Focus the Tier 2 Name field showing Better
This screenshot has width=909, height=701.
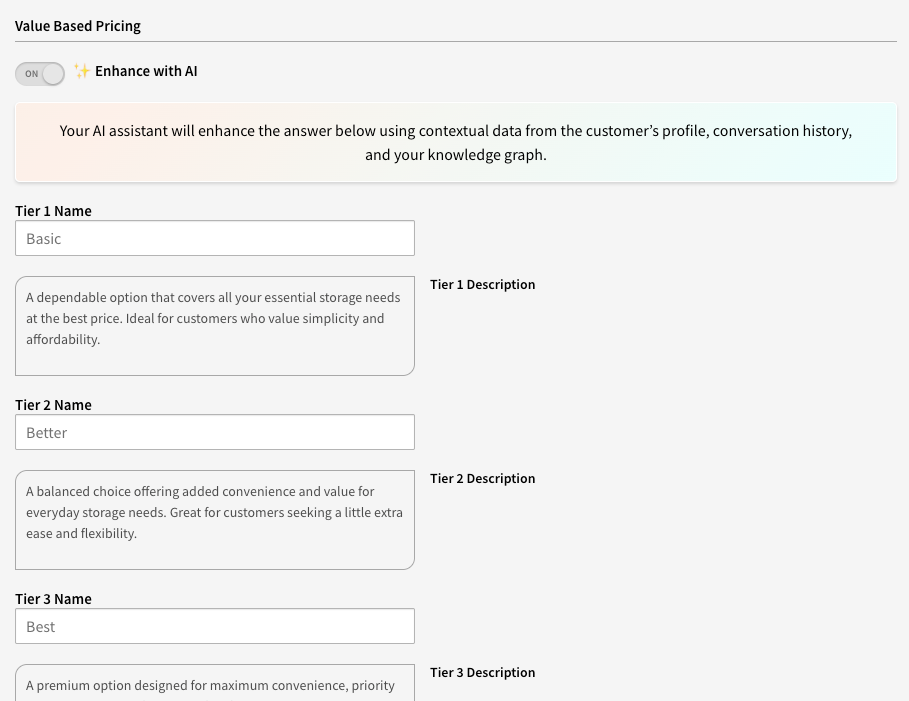coord(215,432)
